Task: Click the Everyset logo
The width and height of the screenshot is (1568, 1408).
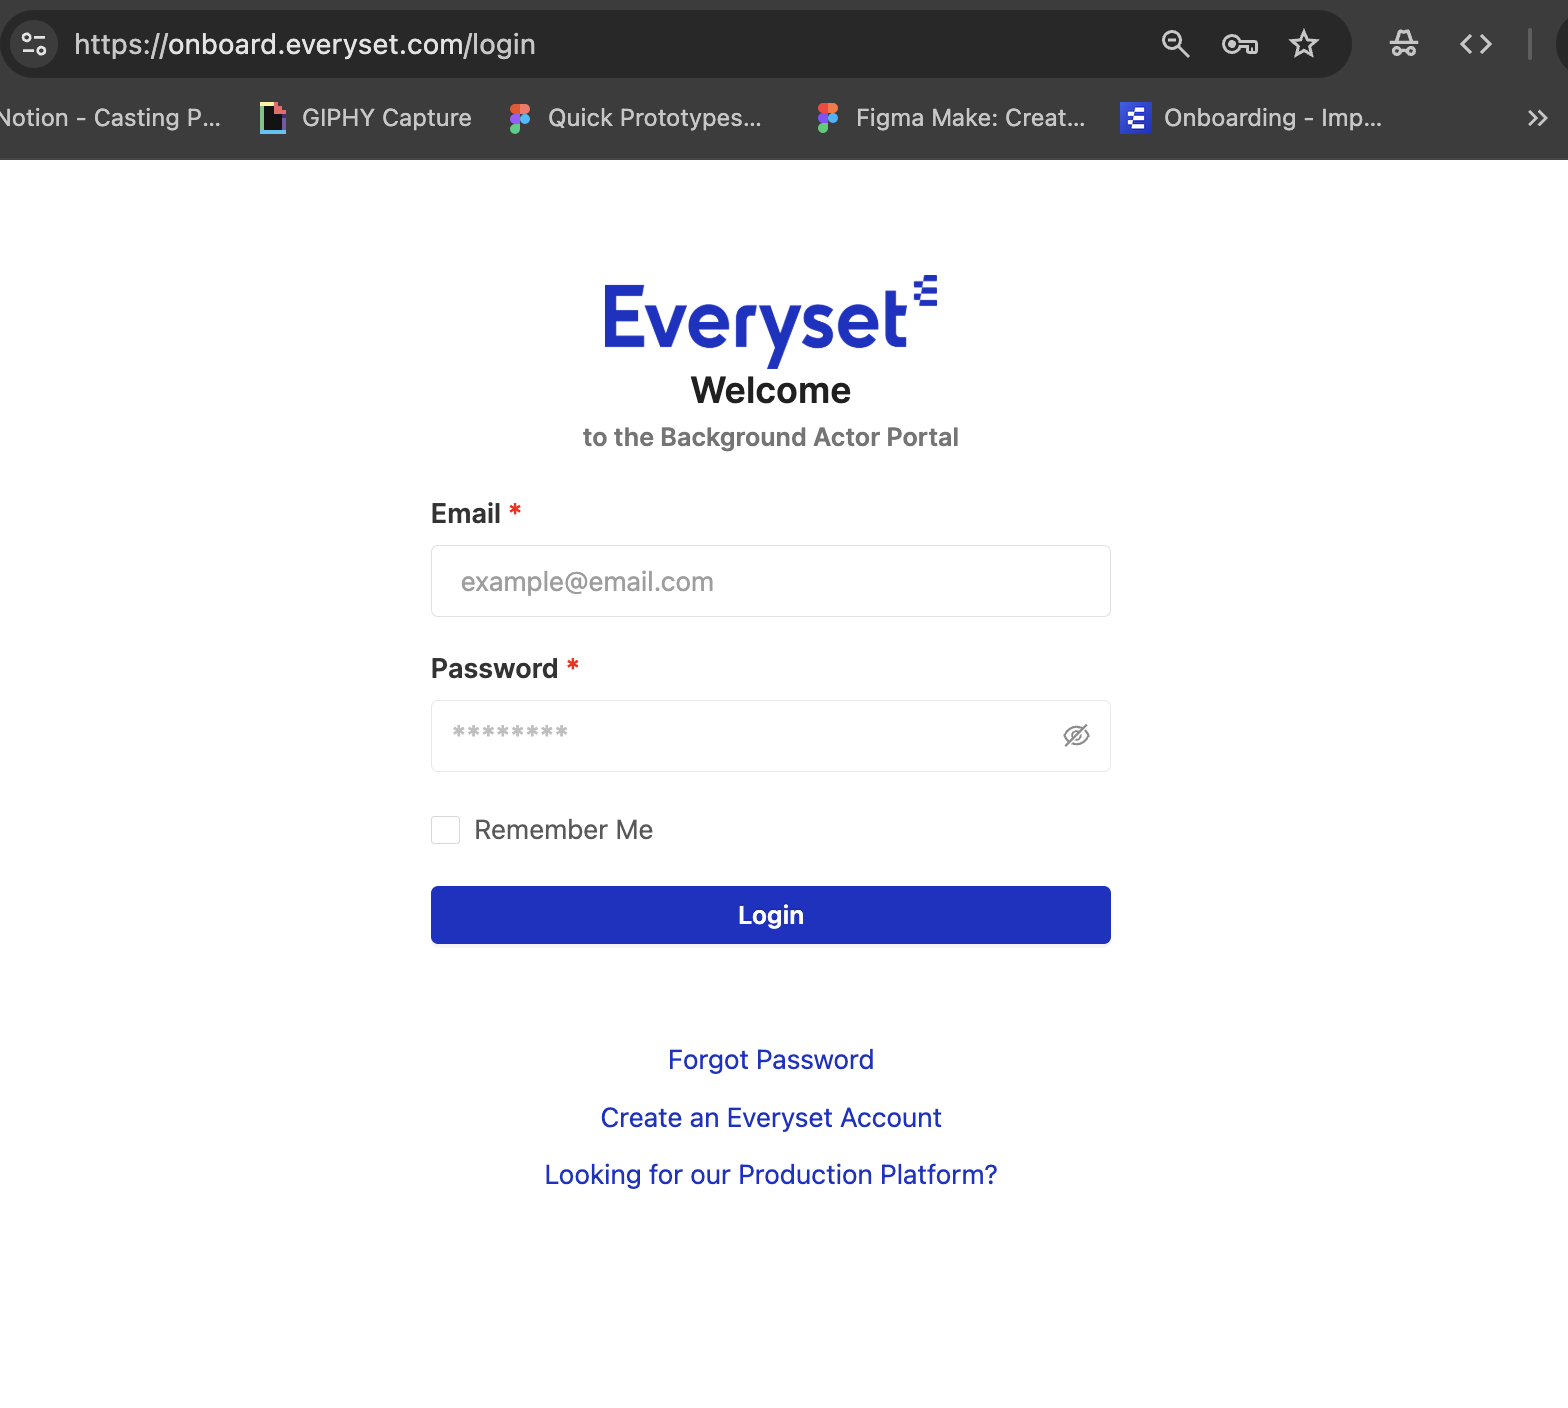Action: click(771, 320)
